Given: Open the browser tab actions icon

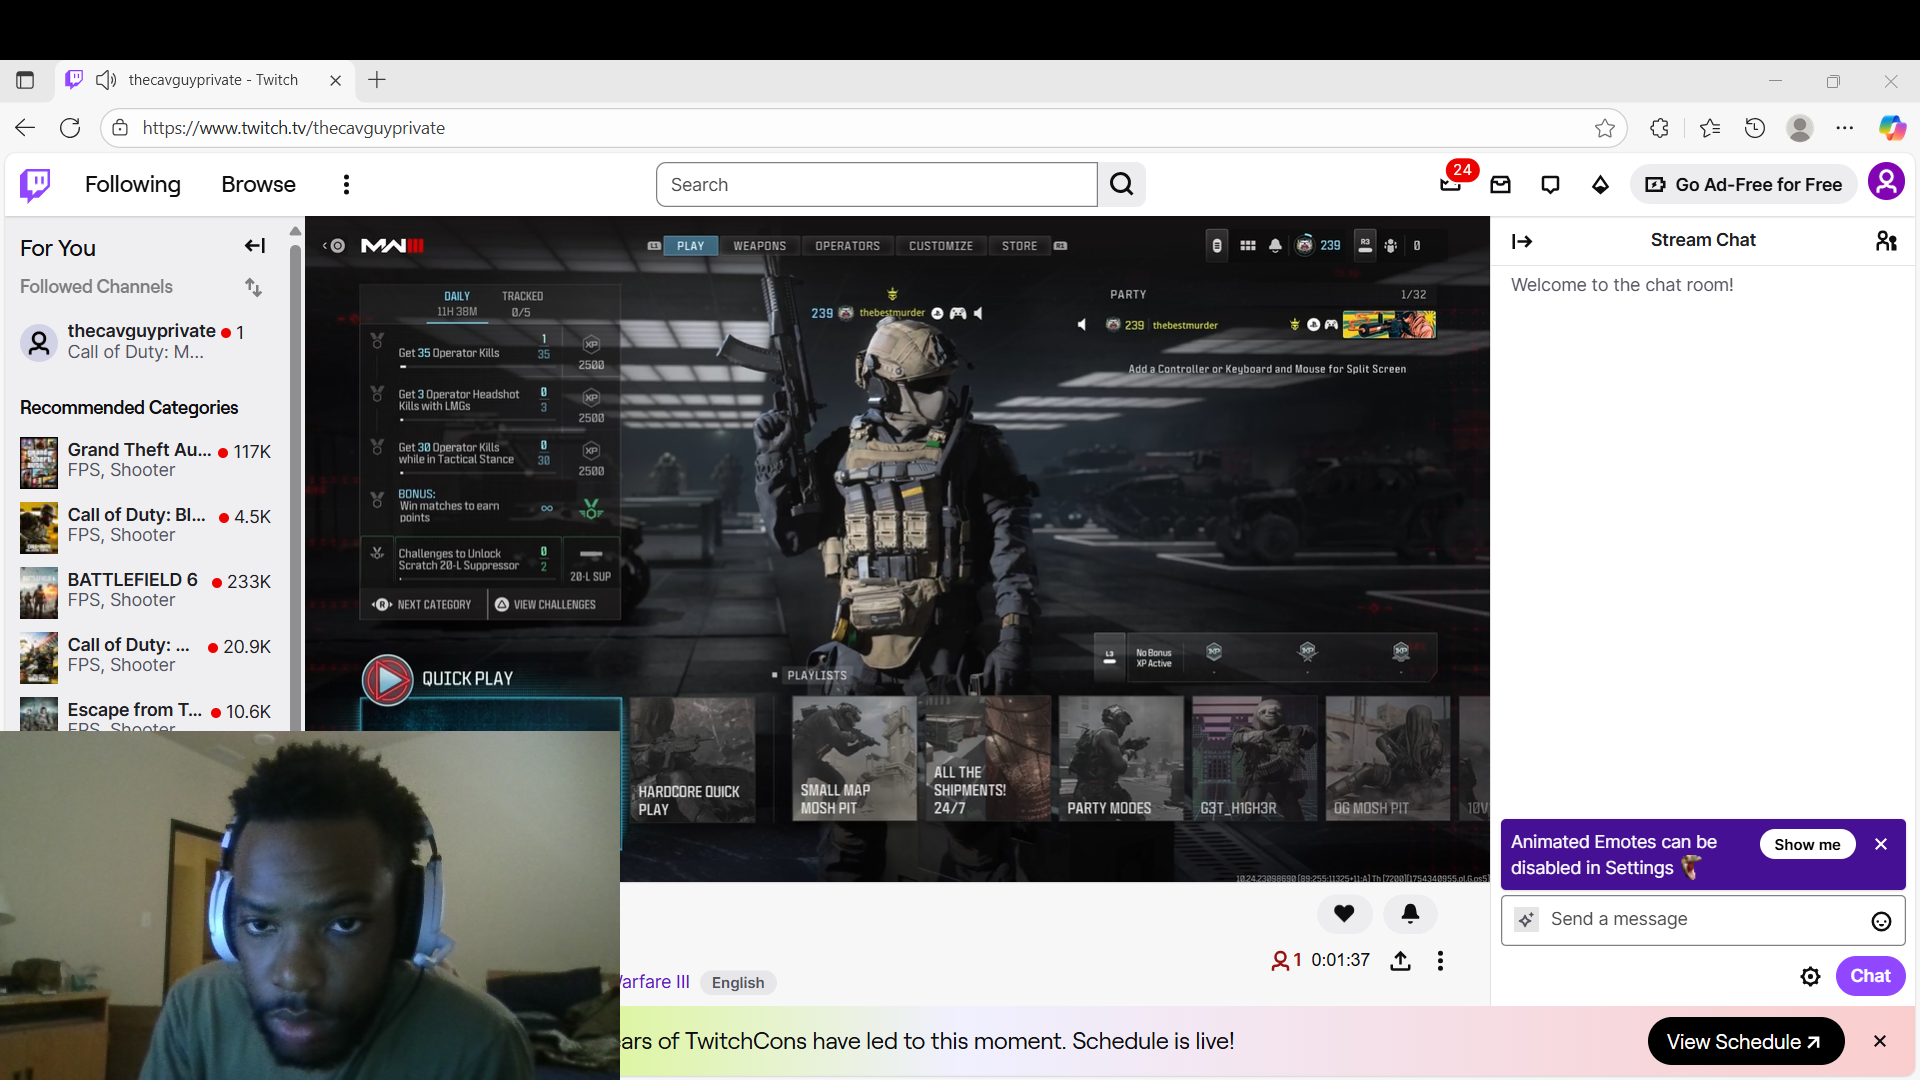Looking at the screenshot, I should coord(25,80).
